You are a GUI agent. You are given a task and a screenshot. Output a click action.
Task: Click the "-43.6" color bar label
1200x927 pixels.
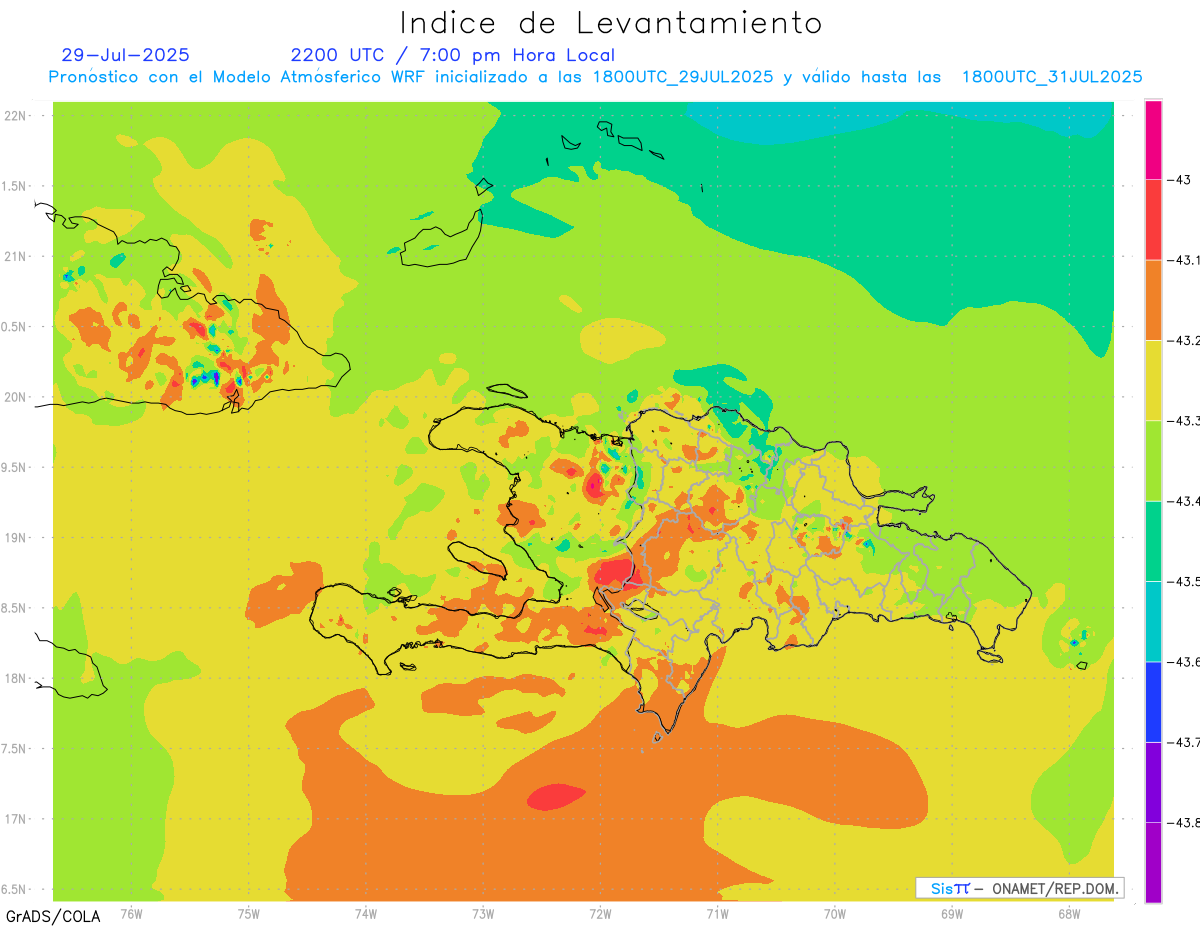click(1185, 662)
